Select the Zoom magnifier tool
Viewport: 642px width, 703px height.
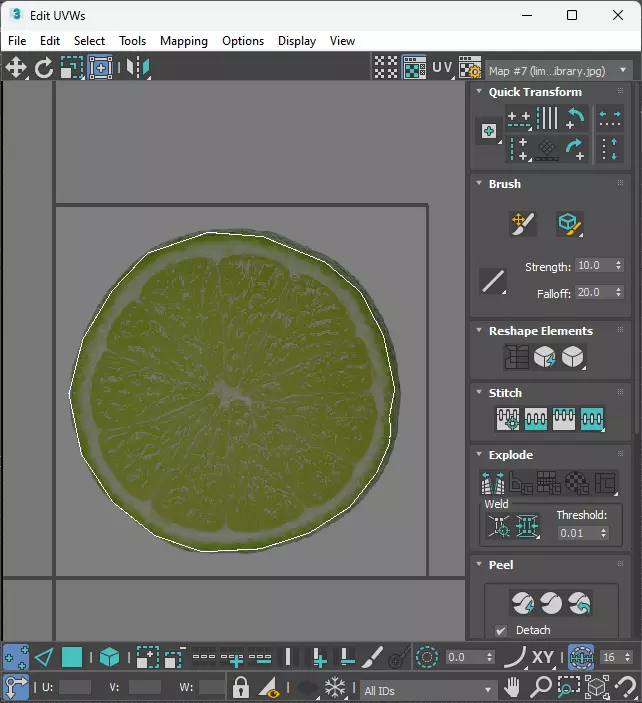(541, 687)
